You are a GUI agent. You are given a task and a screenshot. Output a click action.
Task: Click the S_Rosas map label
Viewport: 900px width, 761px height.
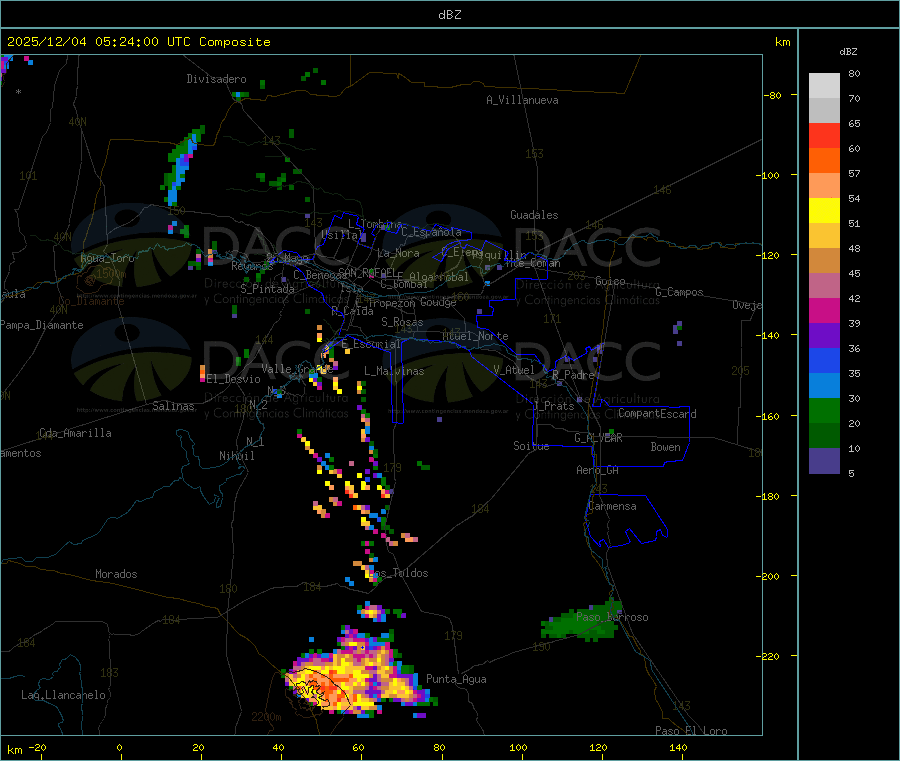tap(402, 322)
